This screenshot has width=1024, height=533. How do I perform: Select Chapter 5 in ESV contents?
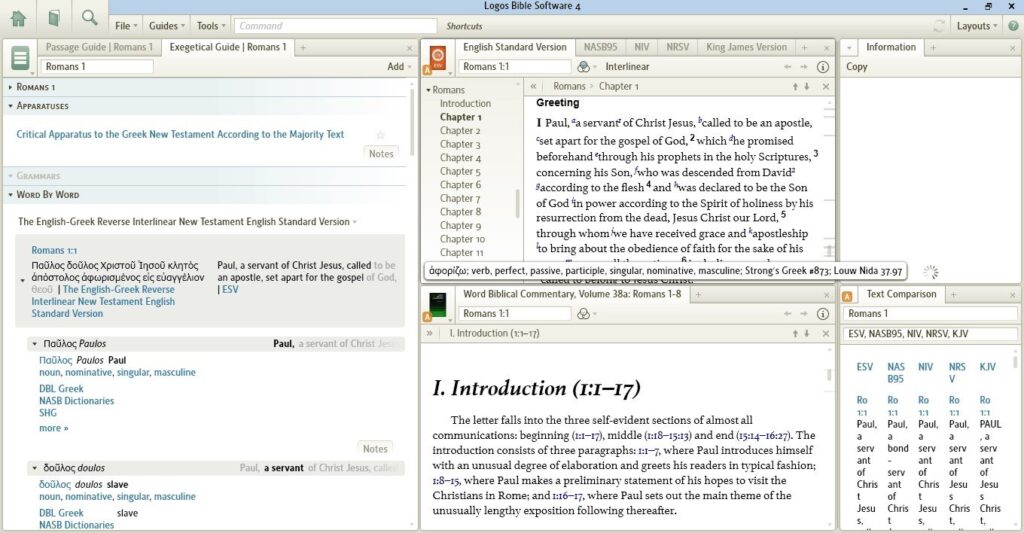tap(460, 171)
